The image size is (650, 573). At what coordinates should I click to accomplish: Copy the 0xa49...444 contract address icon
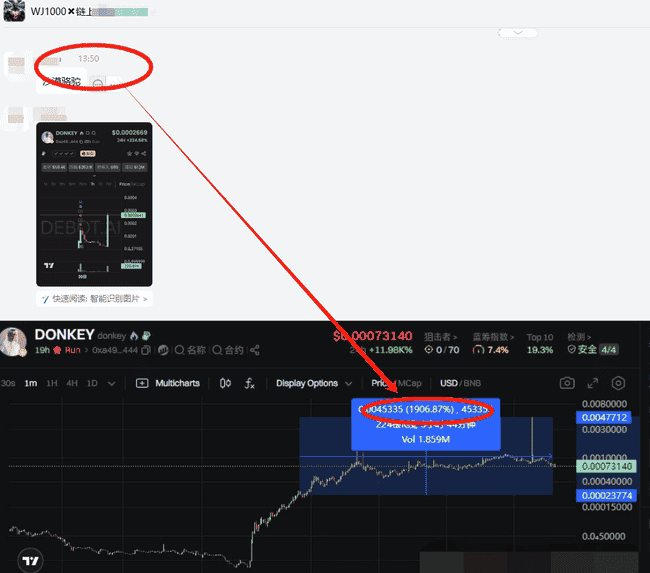pyautogui.click(x=146, y=350)
